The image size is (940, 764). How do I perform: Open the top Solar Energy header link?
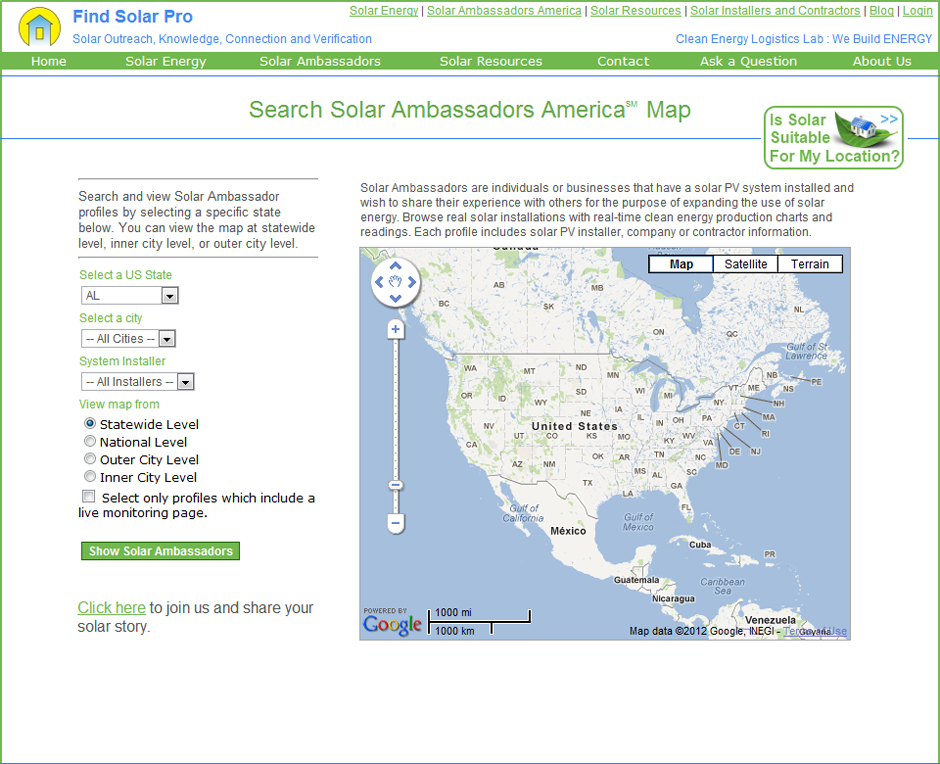[384, 11]
